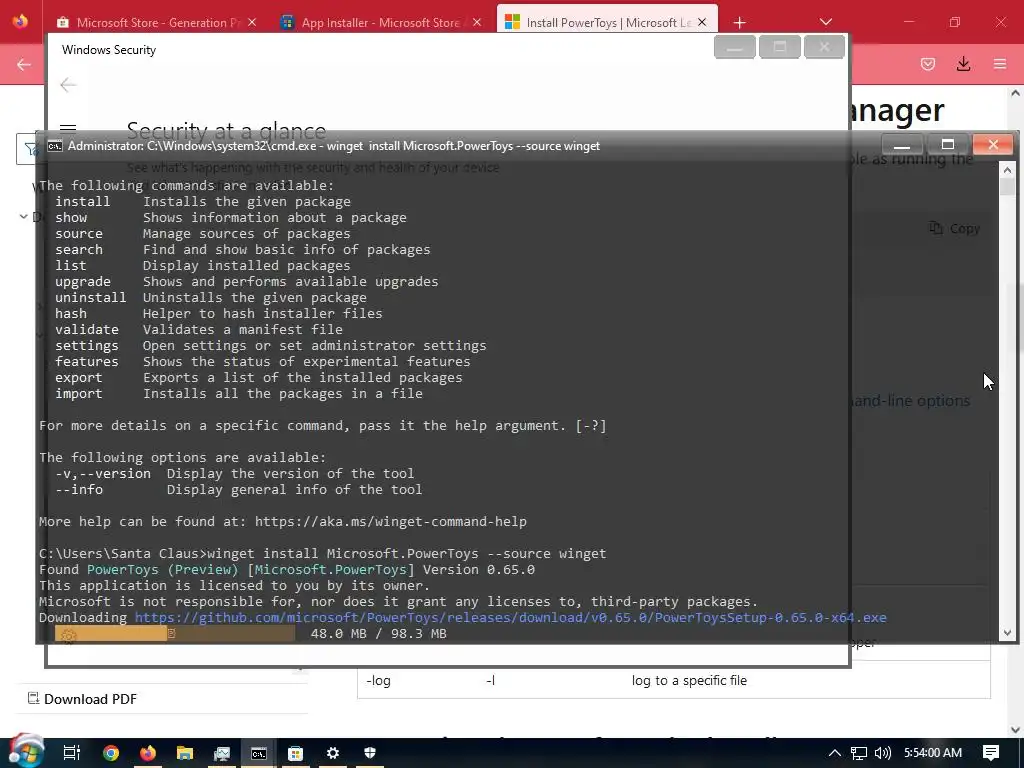The width and height of the screenshot is (1024, 768).
Task: Click the volume speaker tray icon
Action: coord(882,753)
